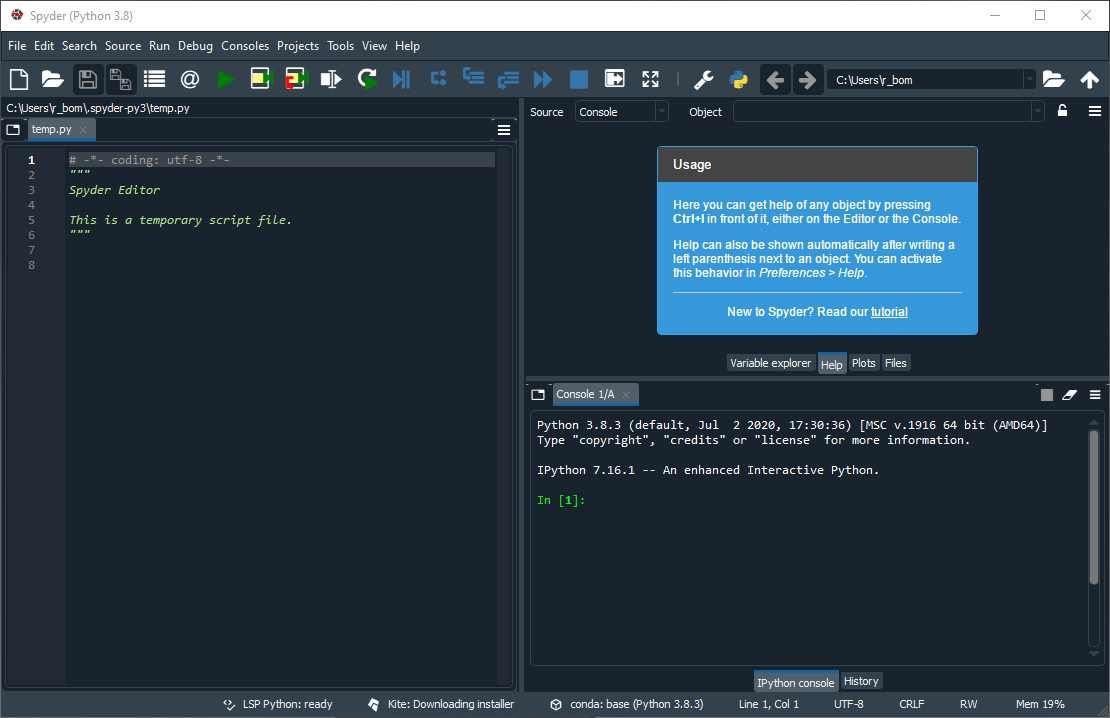
Task: Run the current cell
Action: (261, 79)
